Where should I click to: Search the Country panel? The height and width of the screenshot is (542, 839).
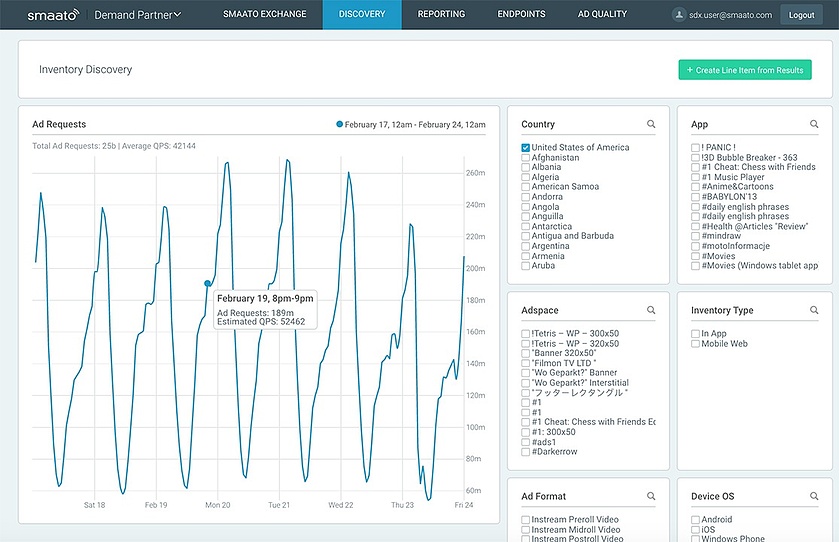[651, 124]
